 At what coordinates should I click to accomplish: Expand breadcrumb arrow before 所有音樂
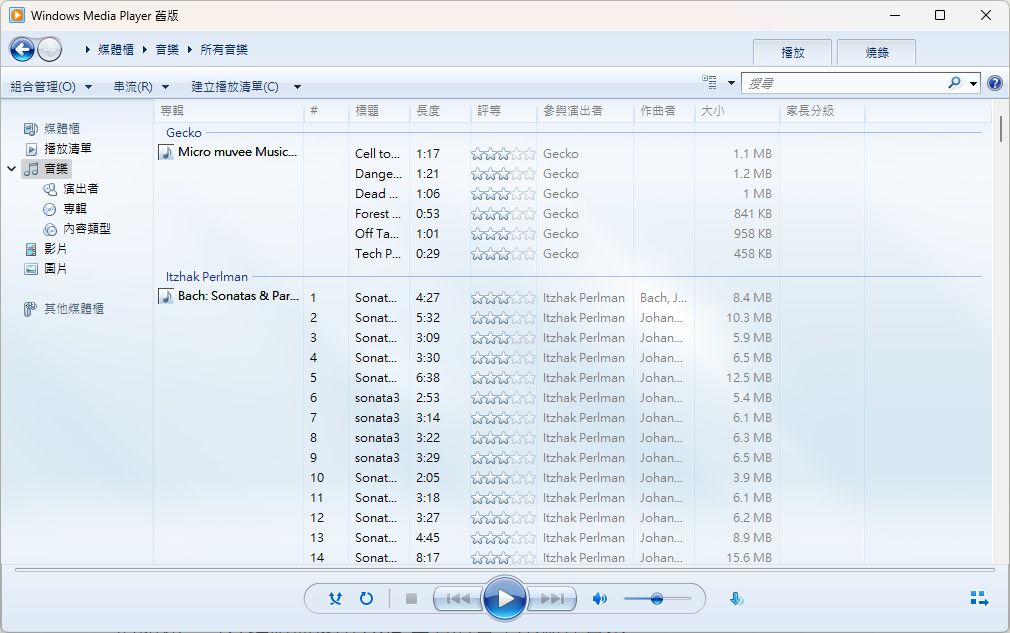(190, 50)
